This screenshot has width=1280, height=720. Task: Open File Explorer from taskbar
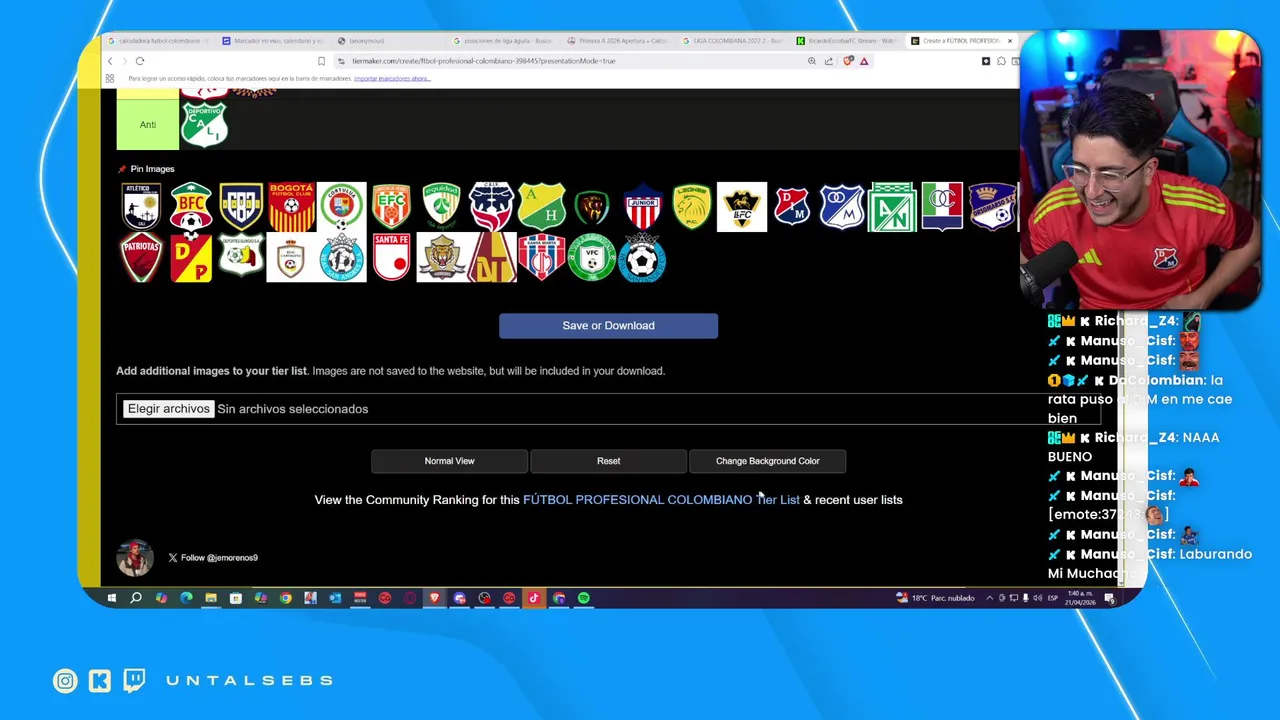click(x=211, y=598)
